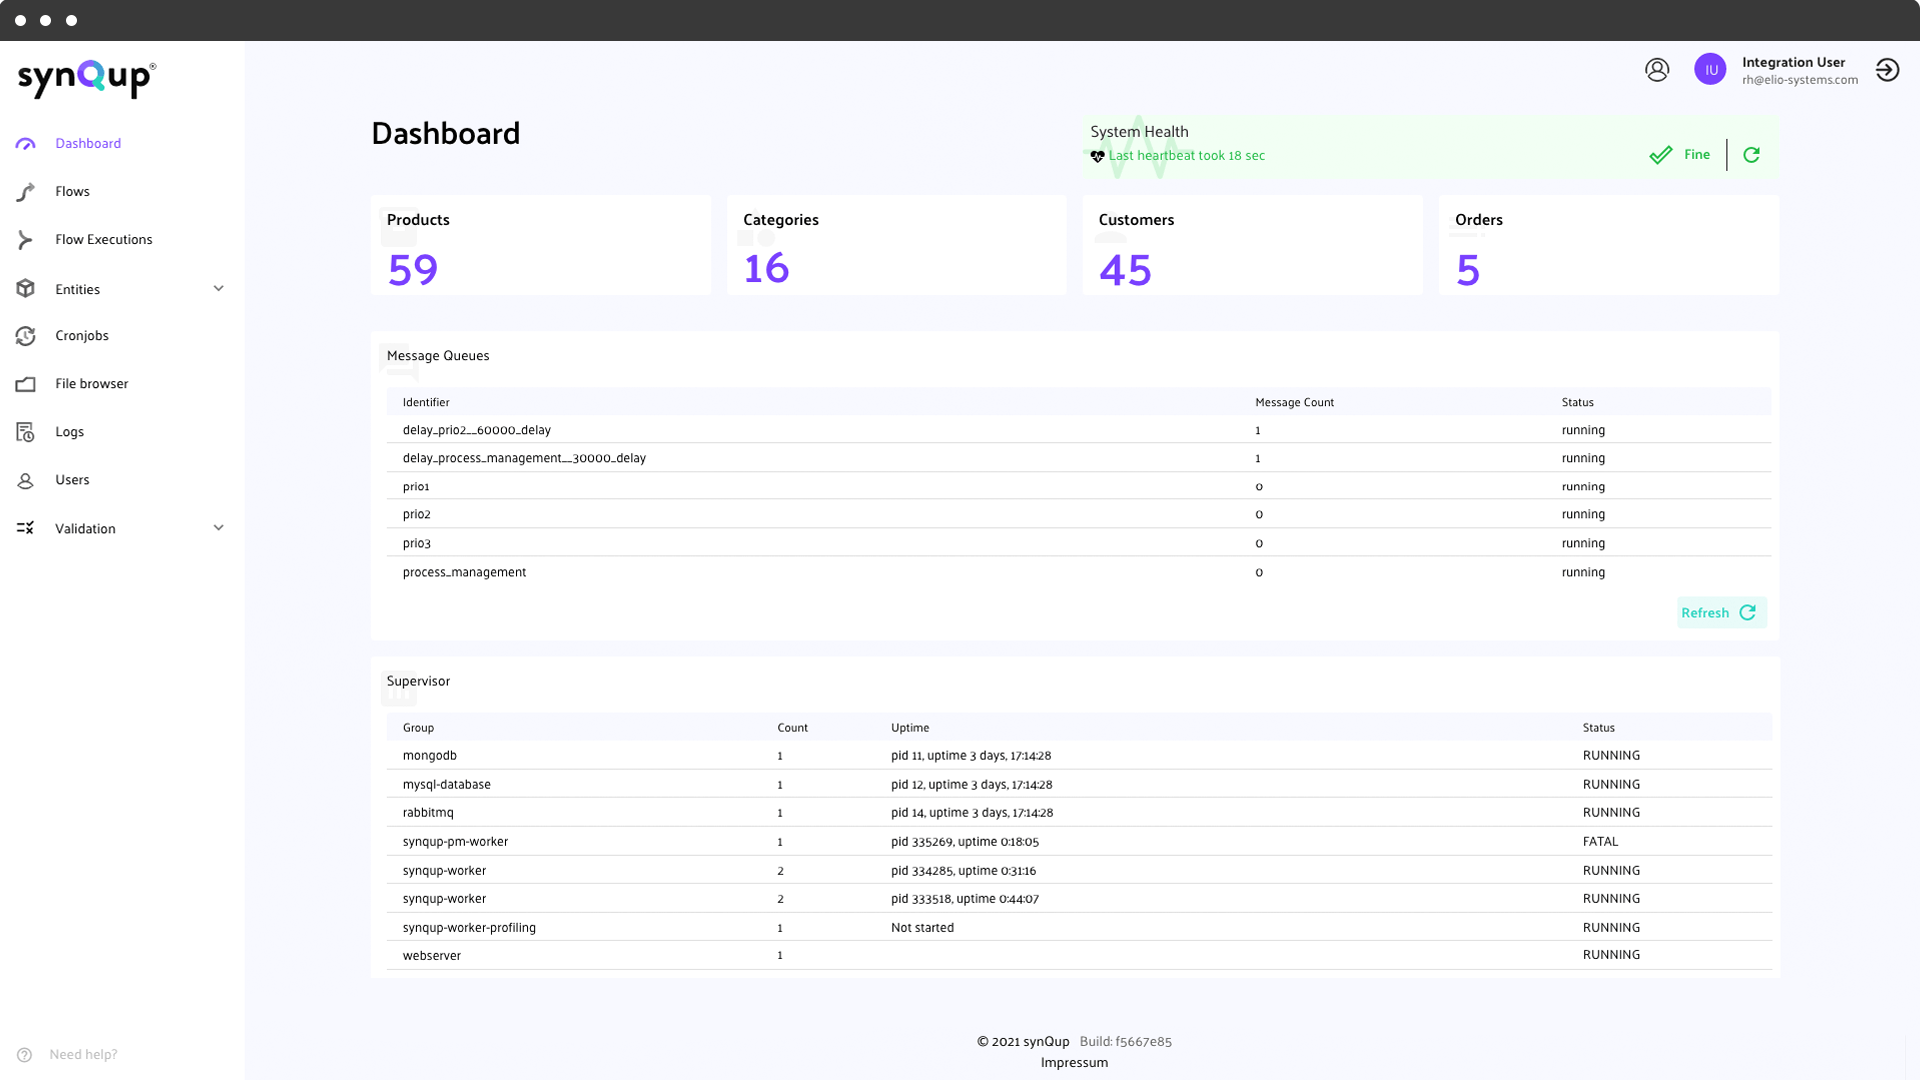The image size is (1920, 1080).
Task: Click the logout arrow icon
Action: coord(1887,70)
